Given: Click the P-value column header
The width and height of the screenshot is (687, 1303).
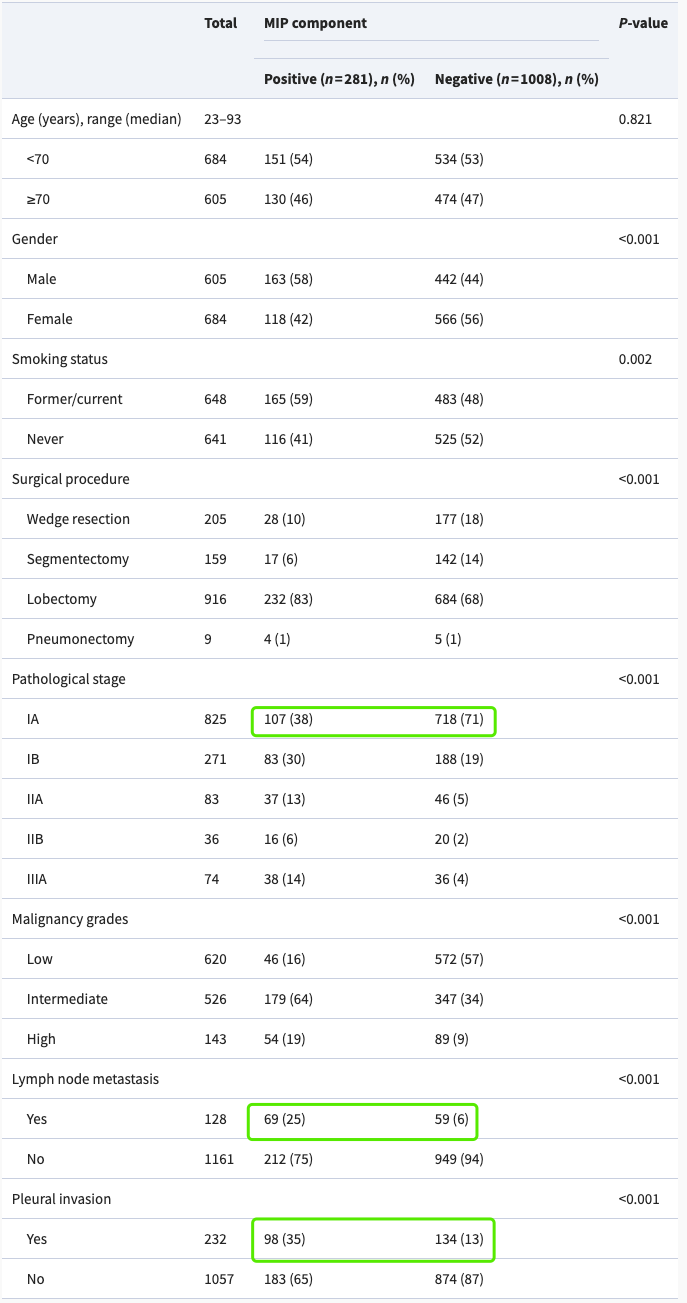Looking at the screenshot, I should pyautogui.click(x=642, y=23).
